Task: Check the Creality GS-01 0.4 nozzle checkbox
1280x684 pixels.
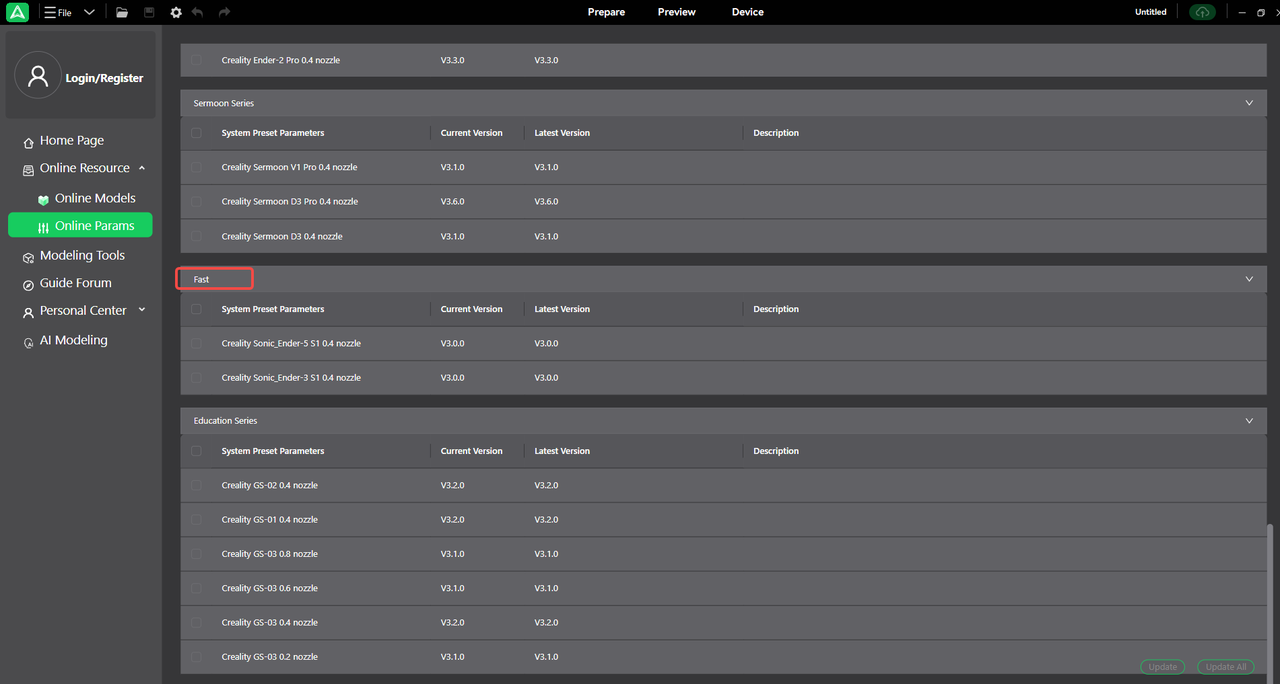Action: point(196,519)
